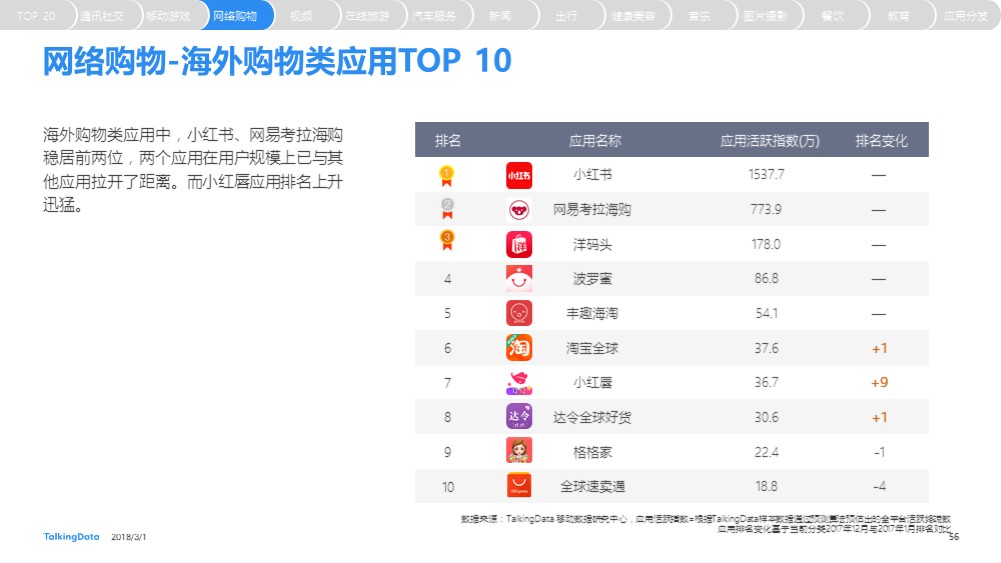The height and width of the screenshot is (563, 1001).
Task: Click the app name 丰趣海淘
Action: pos(592,313)
